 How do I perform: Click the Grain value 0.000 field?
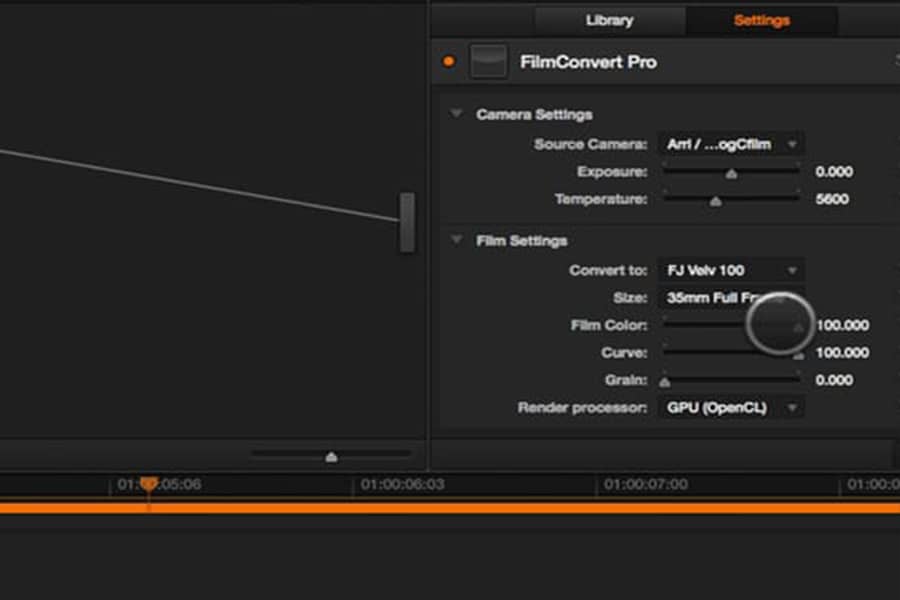coord(834,380)
